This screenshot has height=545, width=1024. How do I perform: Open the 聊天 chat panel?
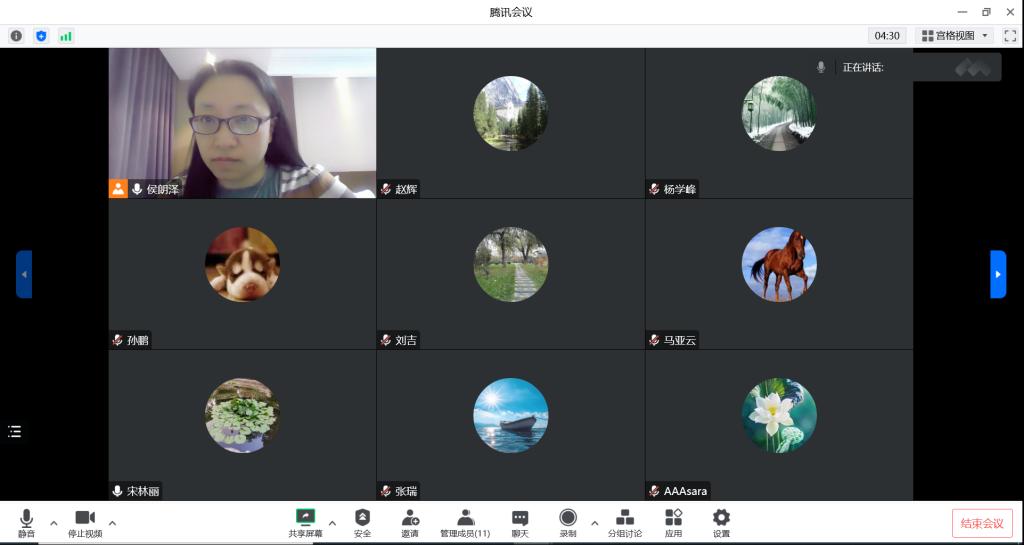[x=520, y=522]
